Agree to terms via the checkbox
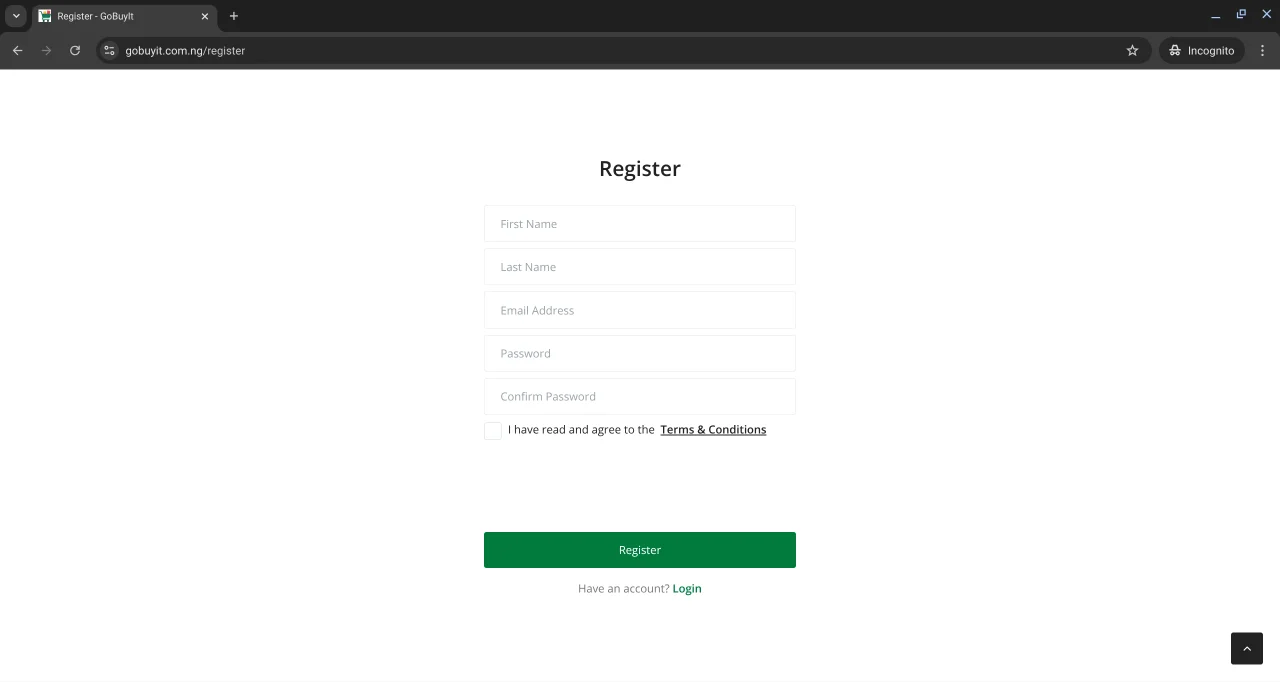The height and width of the screenshot is (682, 1280). pyautogui.click(x=493, y=431)
